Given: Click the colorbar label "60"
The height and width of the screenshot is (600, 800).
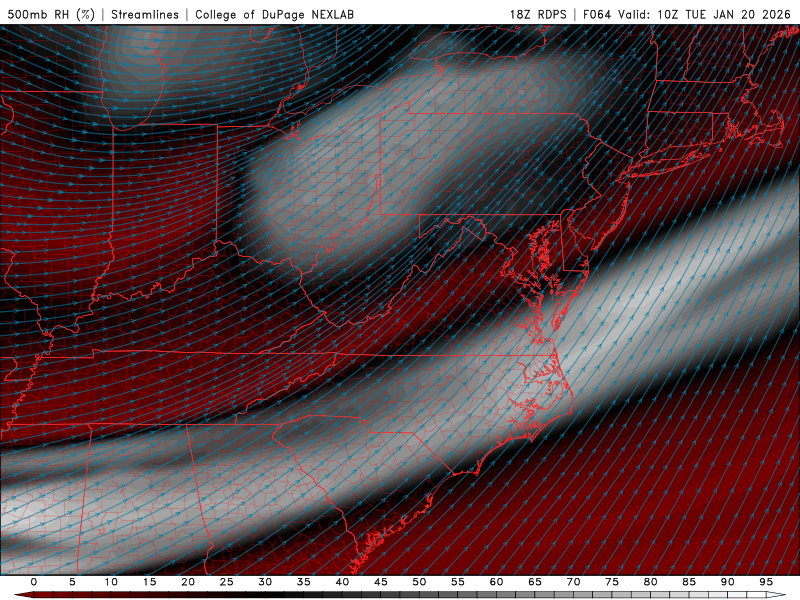Looking at the screenshot, I should point(496,582).
